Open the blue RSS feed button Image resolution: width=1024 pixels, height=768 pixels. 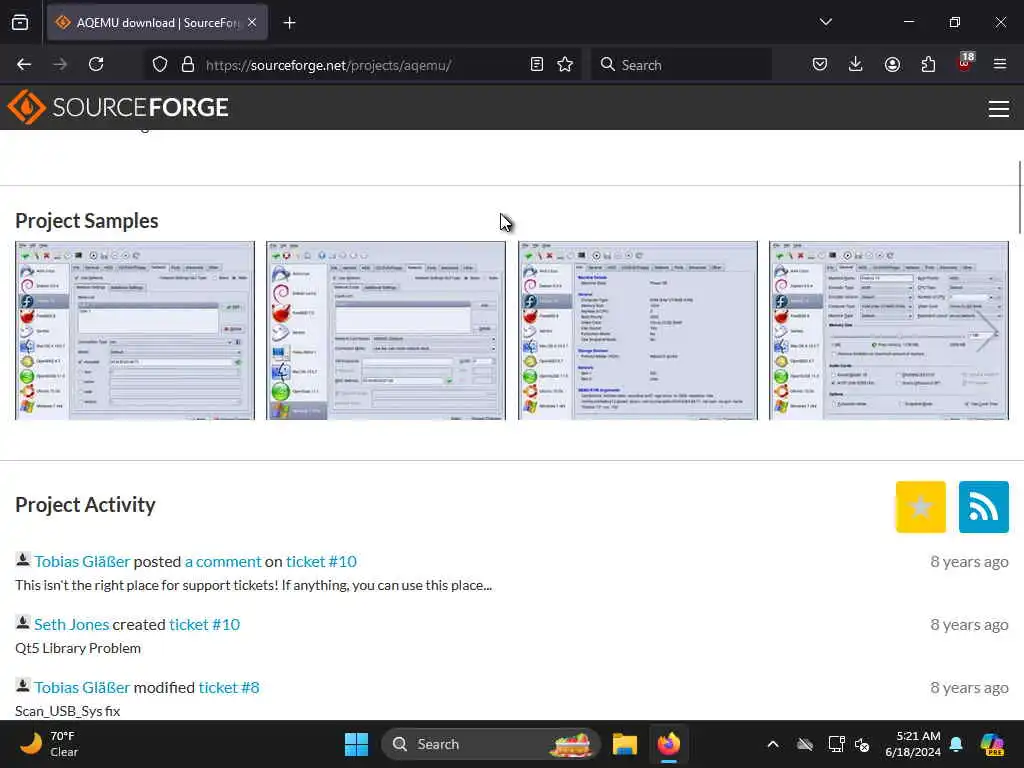tap(984, 507)
